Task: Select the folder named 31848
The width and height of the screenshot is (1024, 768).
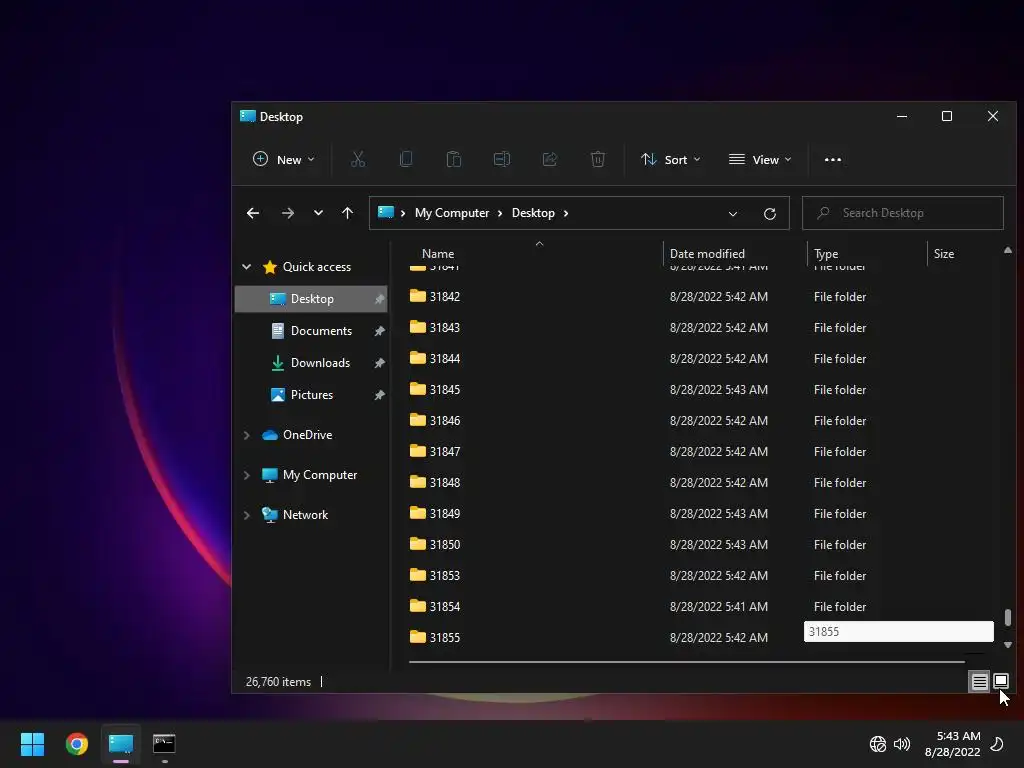Action: (x=445, y=483)
